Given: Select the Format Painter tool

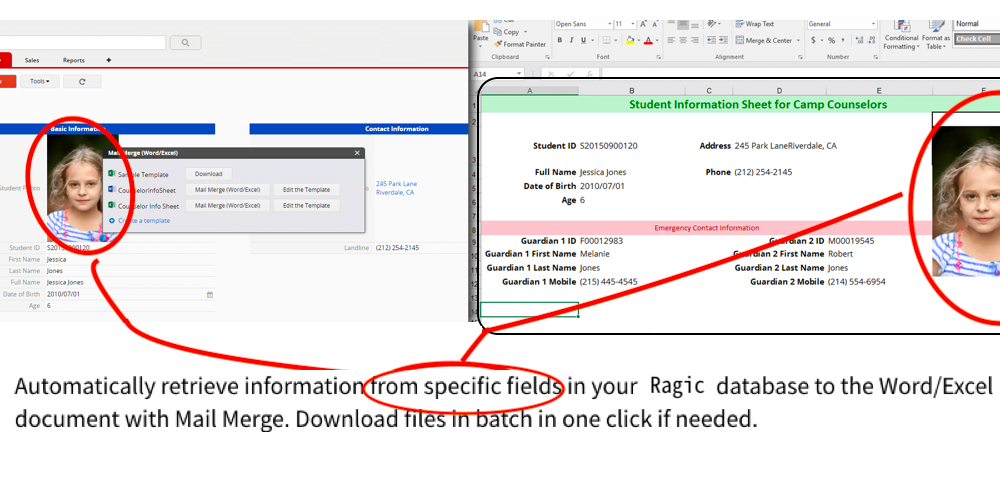Looking at the screenshot, I should pyautogui.click(x=520, y=45).
